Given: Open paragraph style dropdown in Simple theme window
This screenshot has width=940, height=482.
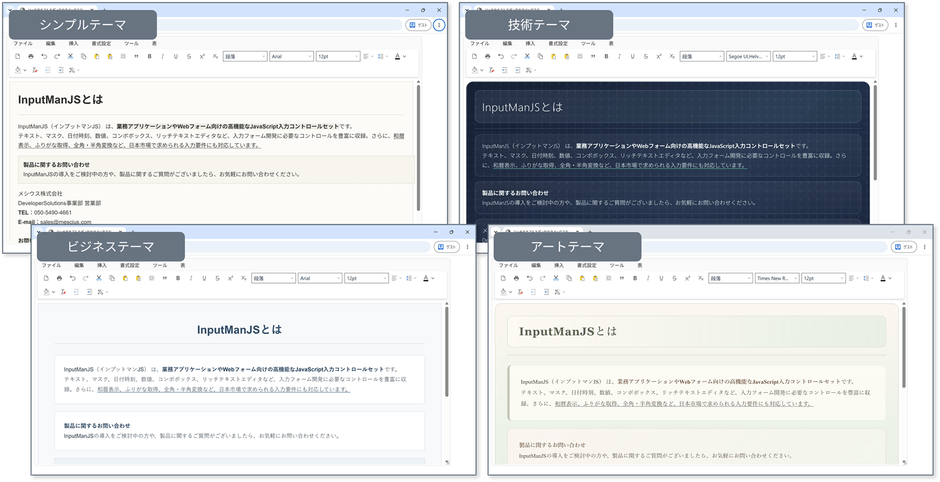Looking at the screenshot, I should [245, 56].
